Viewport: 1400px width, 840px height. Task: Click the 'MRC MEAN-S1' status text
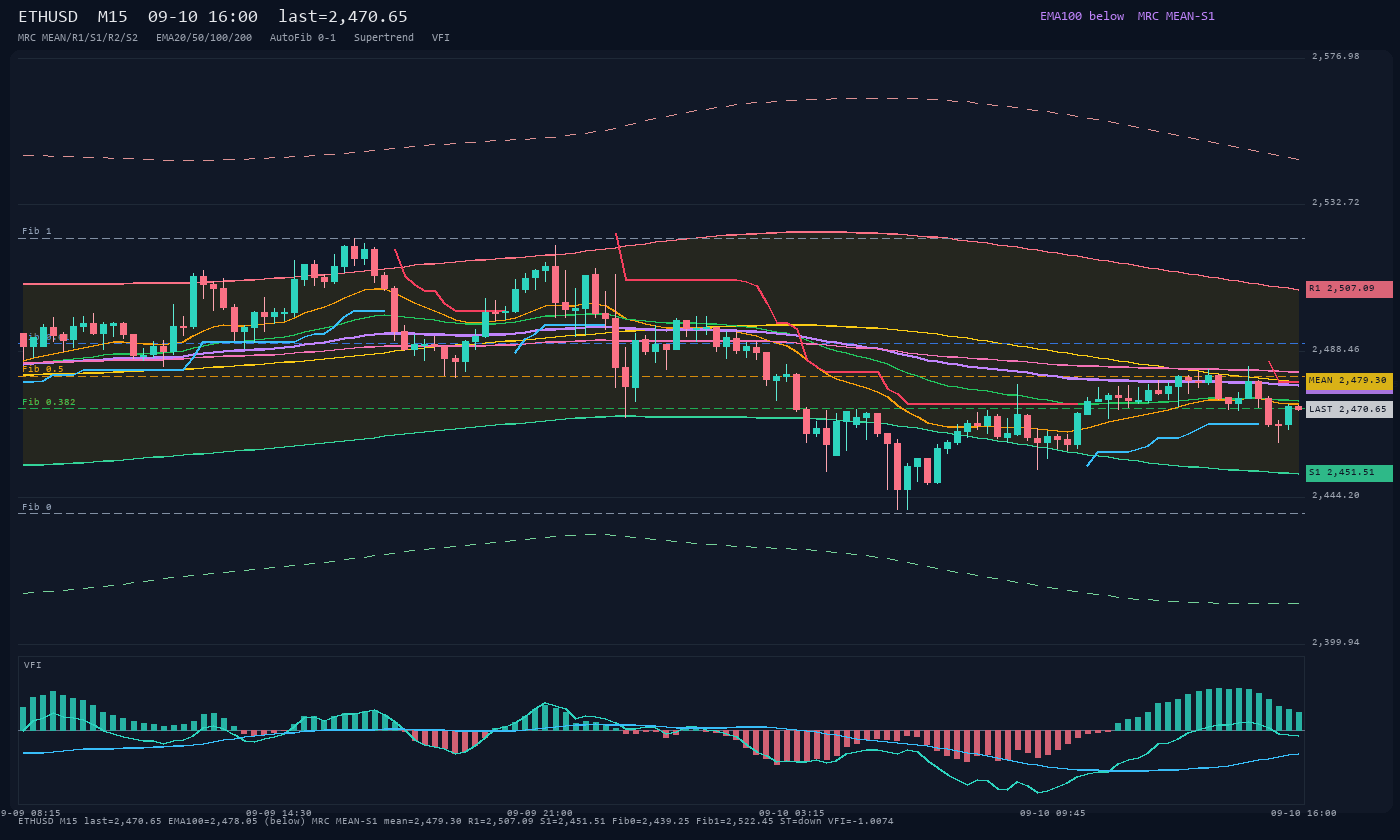1176,16
